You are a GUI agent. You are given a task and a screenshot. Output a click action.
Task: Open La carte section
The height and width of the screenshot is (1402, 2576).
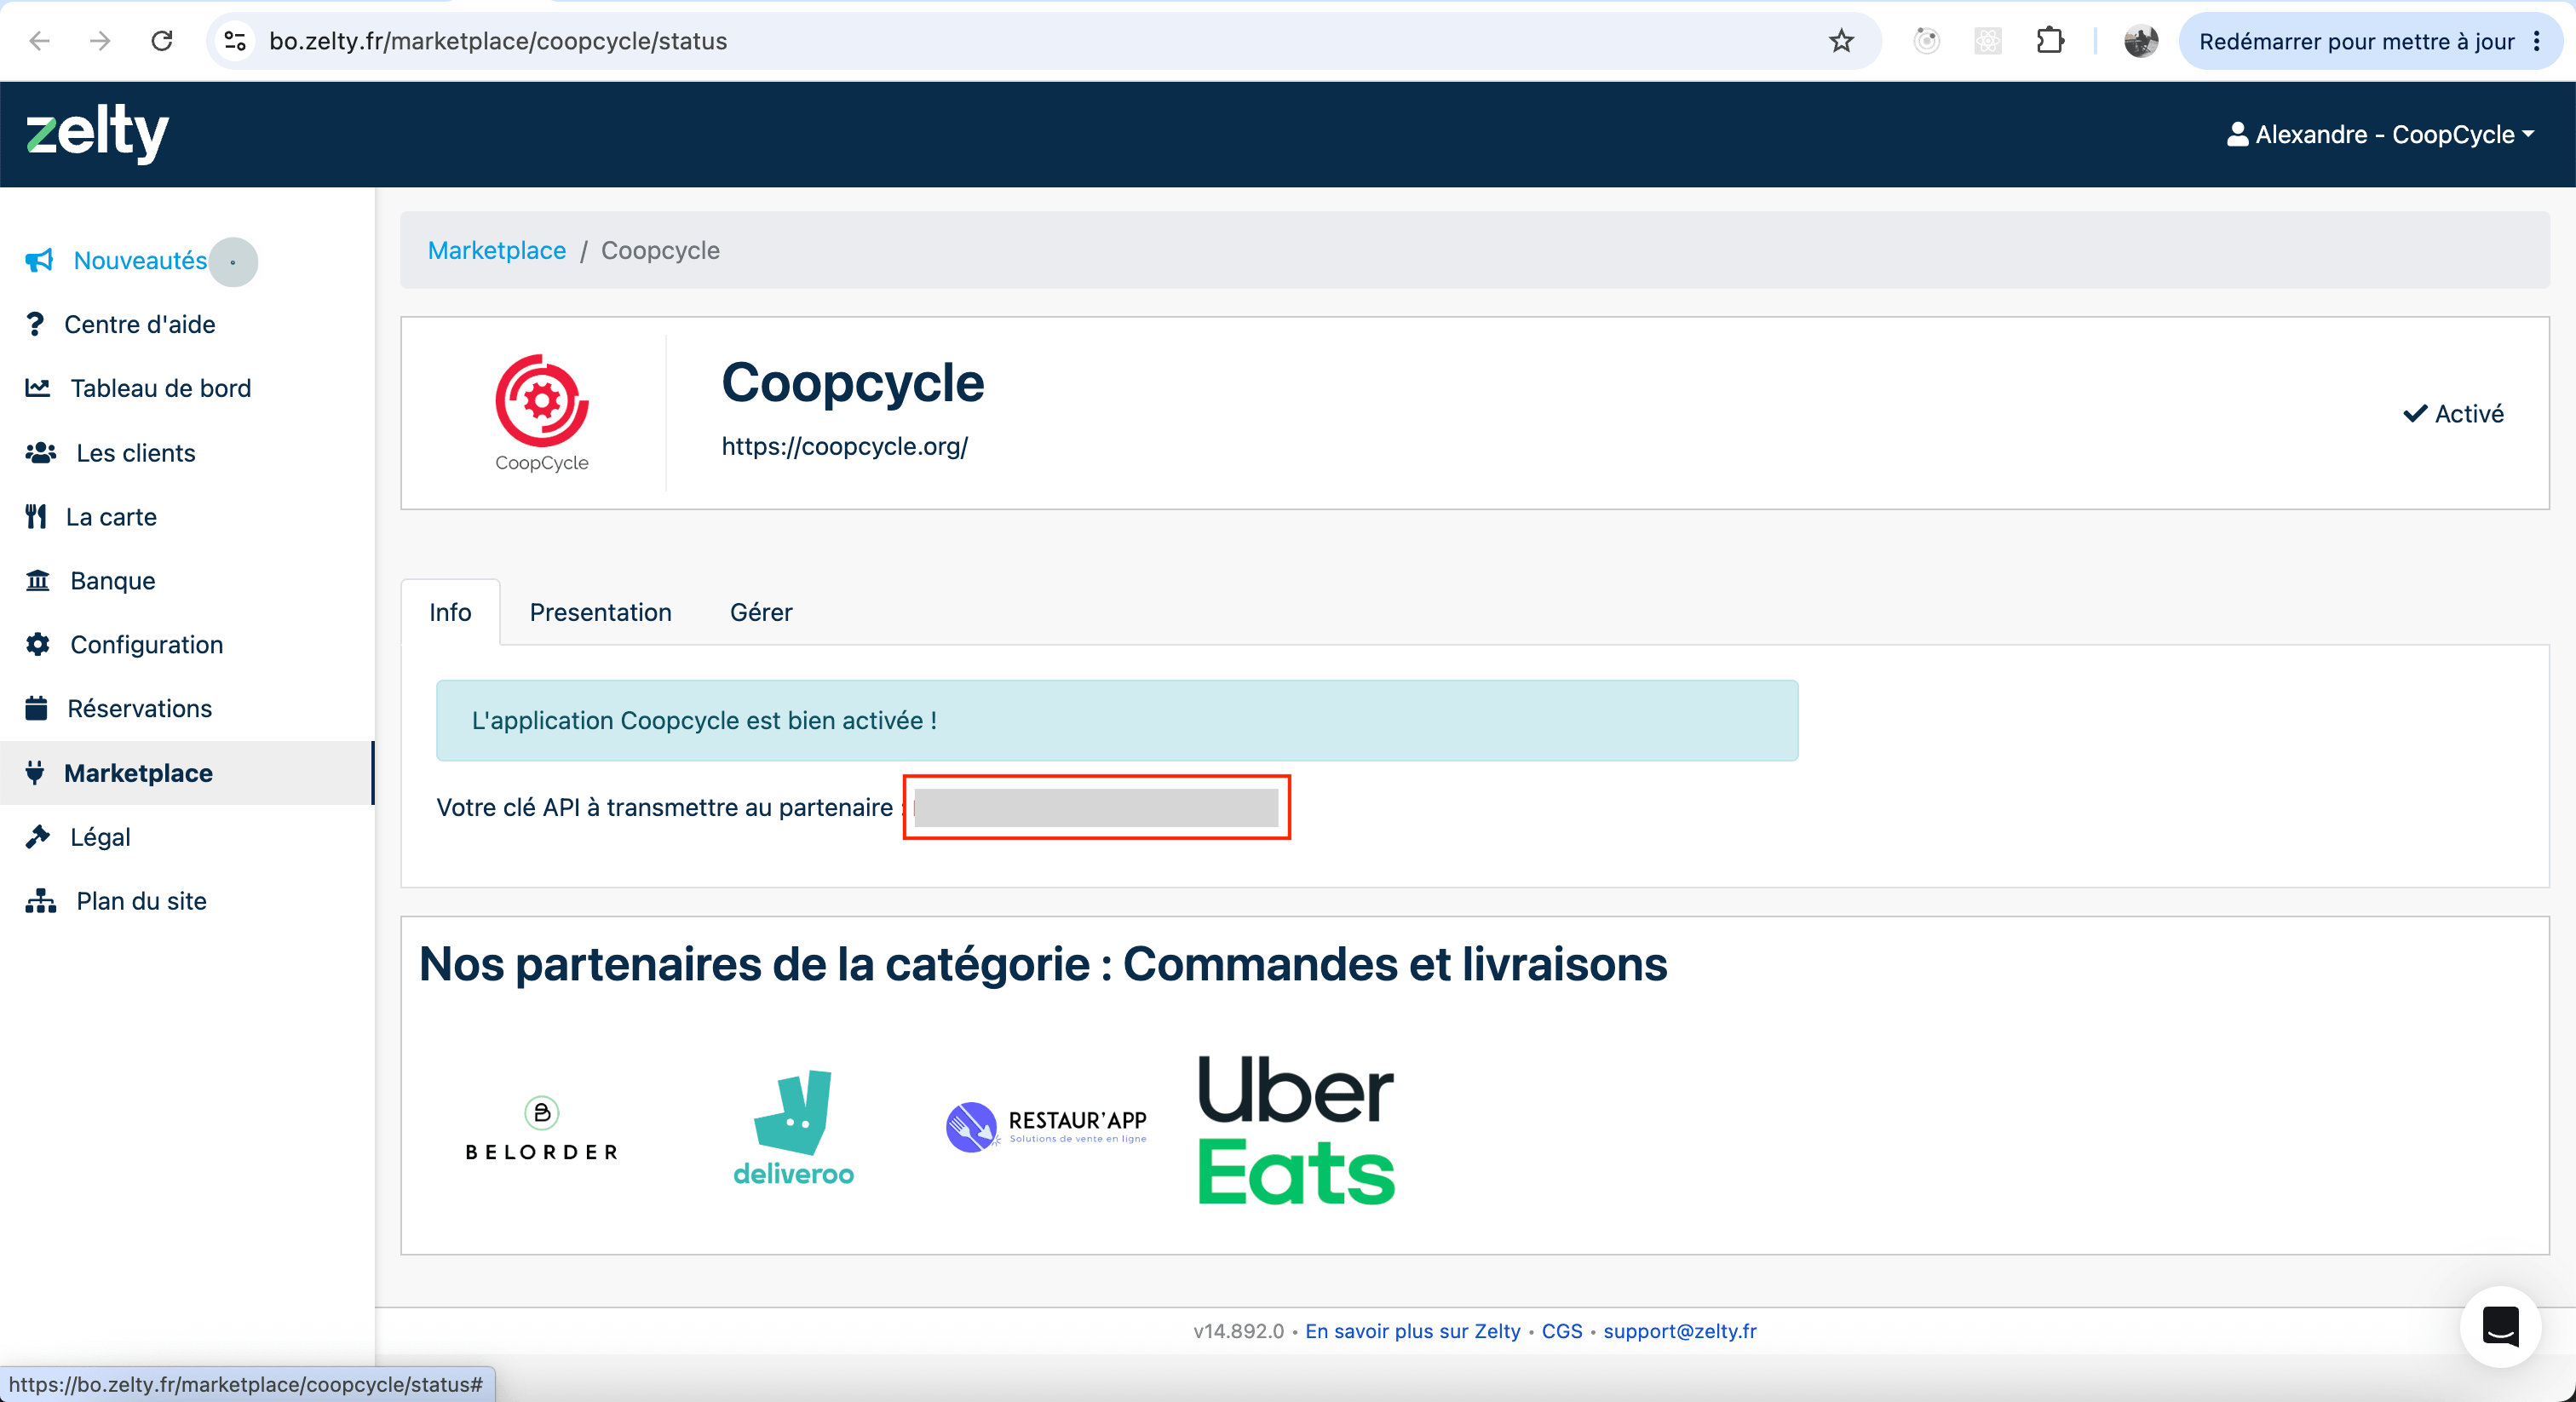point(111,517)
